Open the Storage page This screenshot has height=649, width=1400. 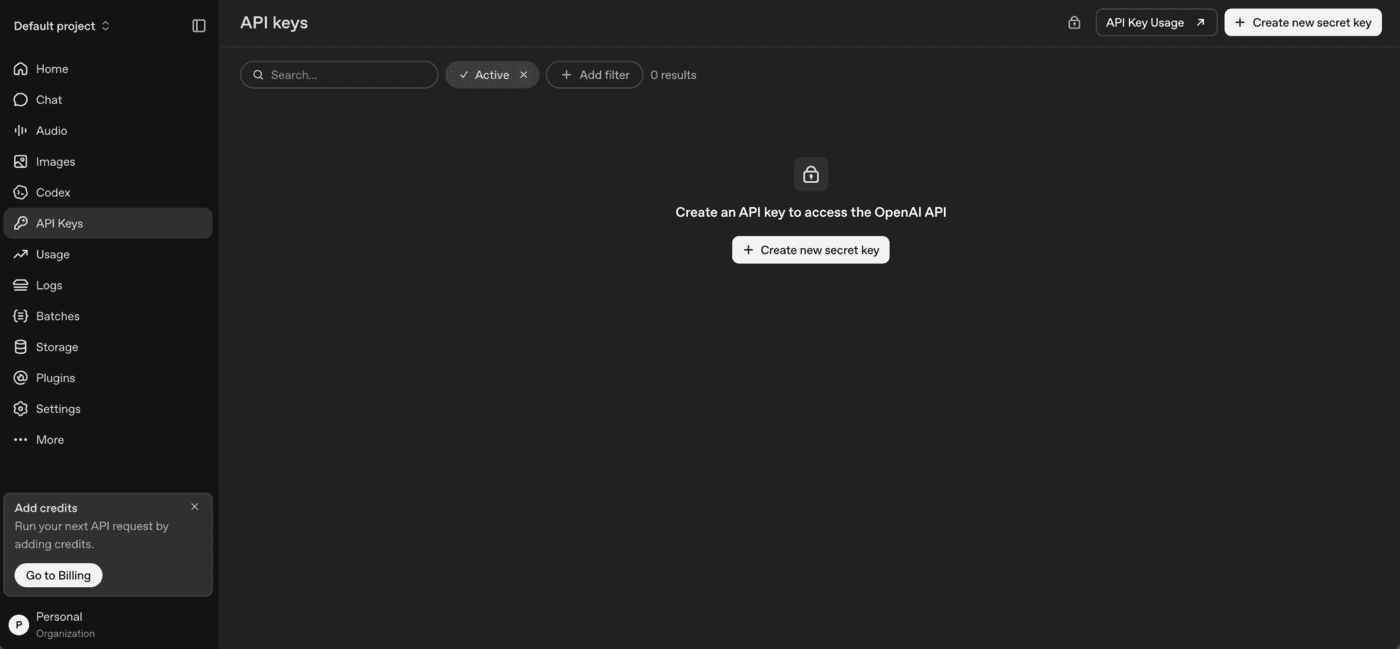[108, 348]
